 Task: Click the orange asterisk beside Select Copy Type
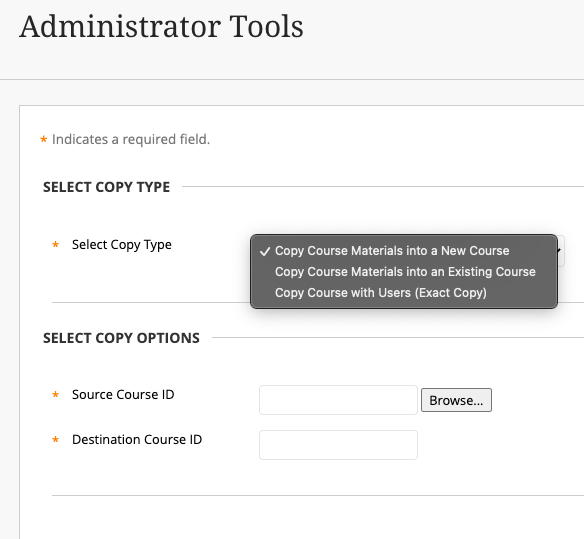[x=55, y=245]
